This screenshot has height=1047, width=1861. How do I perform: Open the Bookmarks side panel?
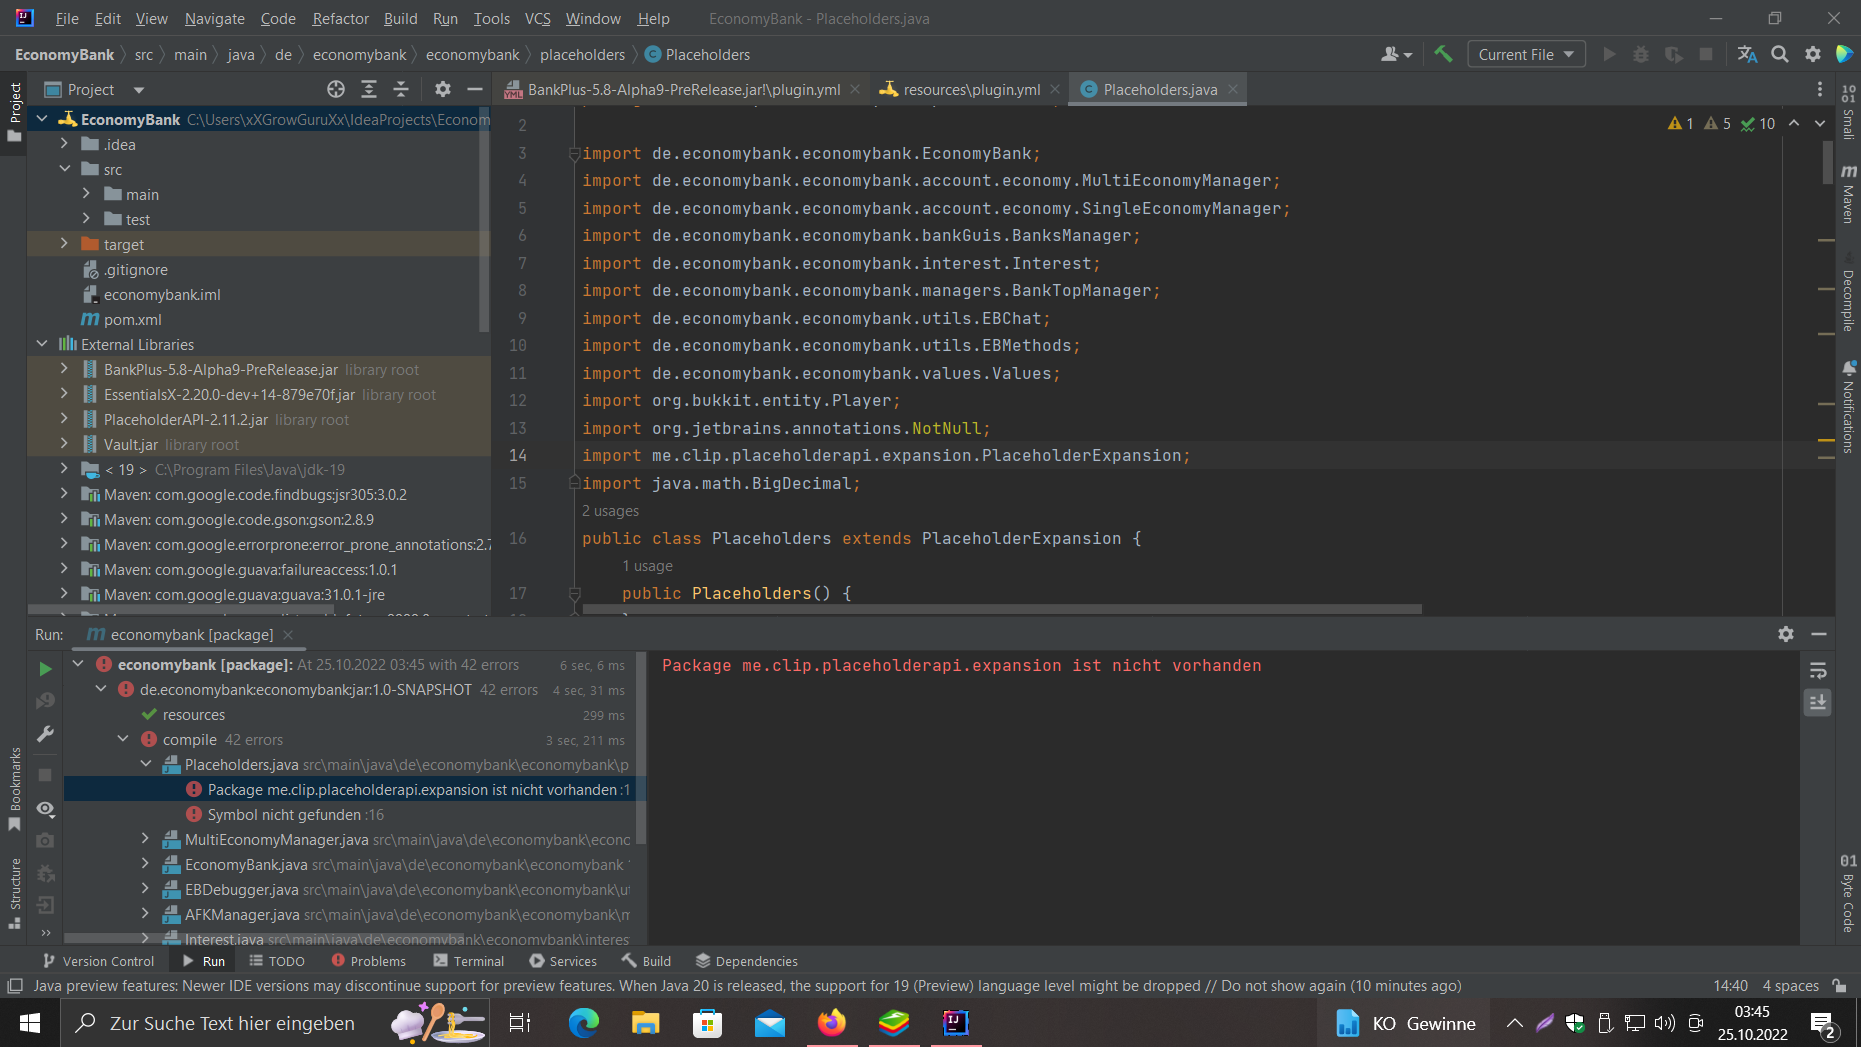click(14, 789)
